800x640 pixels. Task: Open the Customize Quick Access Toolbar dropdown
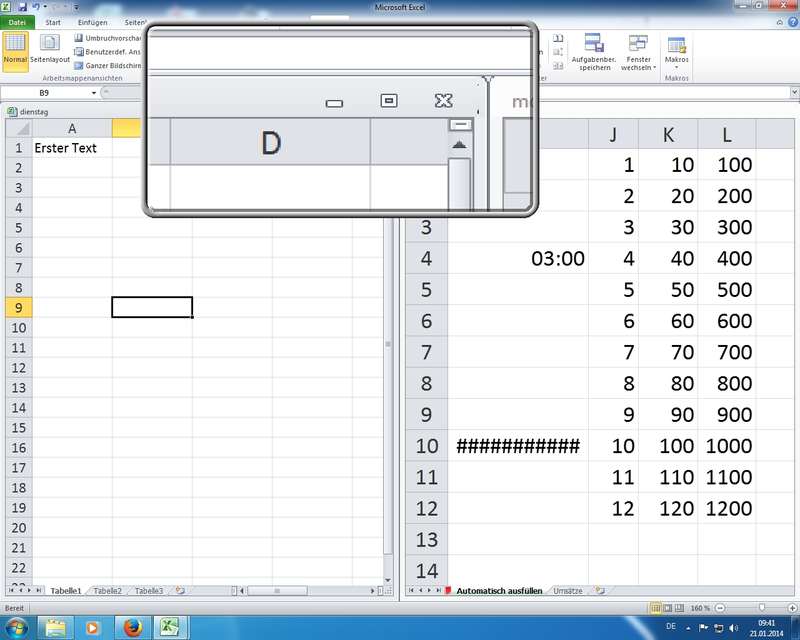(x=77, y=7)
